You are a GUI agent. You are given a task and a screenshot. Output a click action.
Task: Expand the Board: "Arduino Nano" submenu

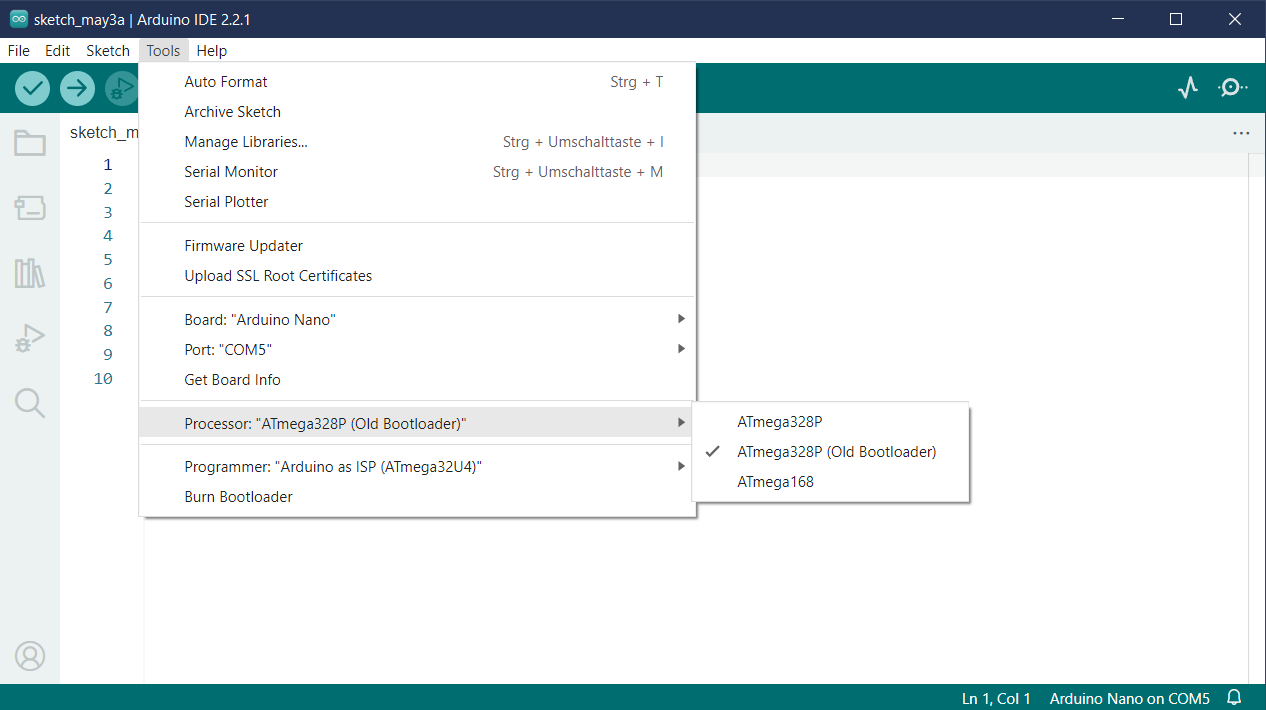(417, 320)
